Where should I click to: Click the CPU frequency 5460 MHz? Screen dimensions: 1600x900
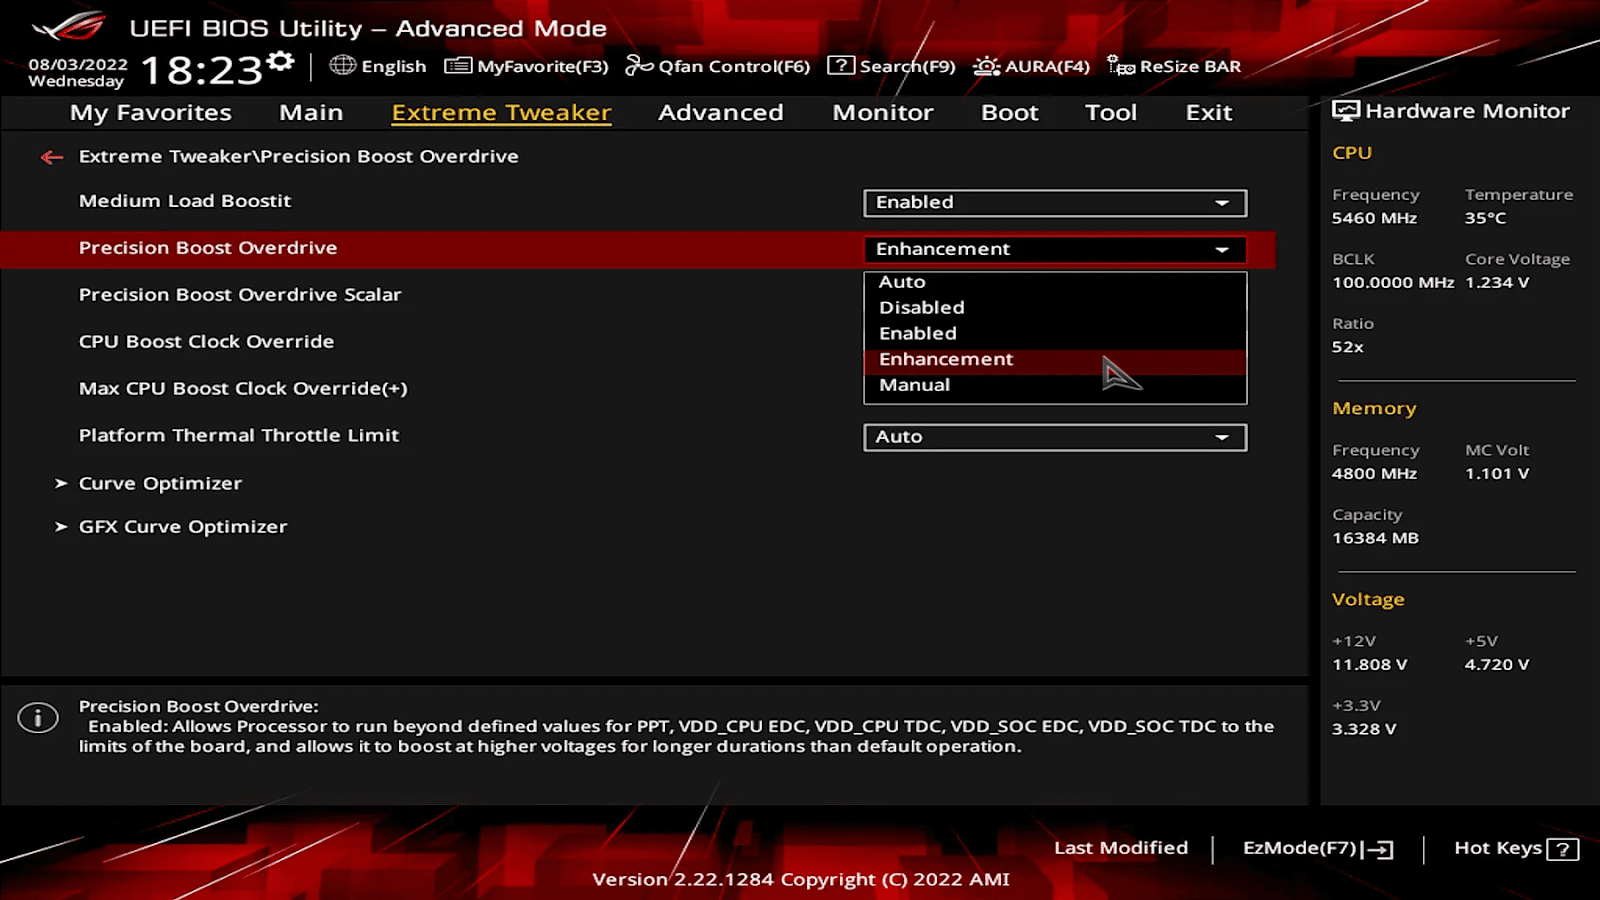(1374, 218)
